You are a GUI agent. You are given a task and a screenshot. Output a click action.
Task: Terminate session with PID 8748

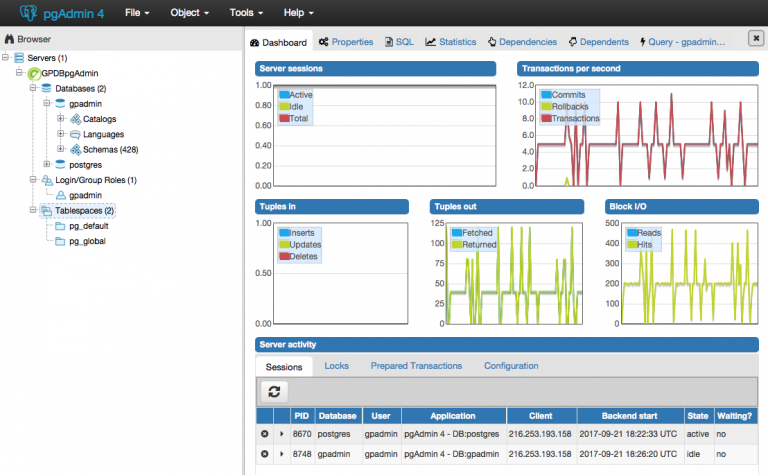[x=265, y=454]
